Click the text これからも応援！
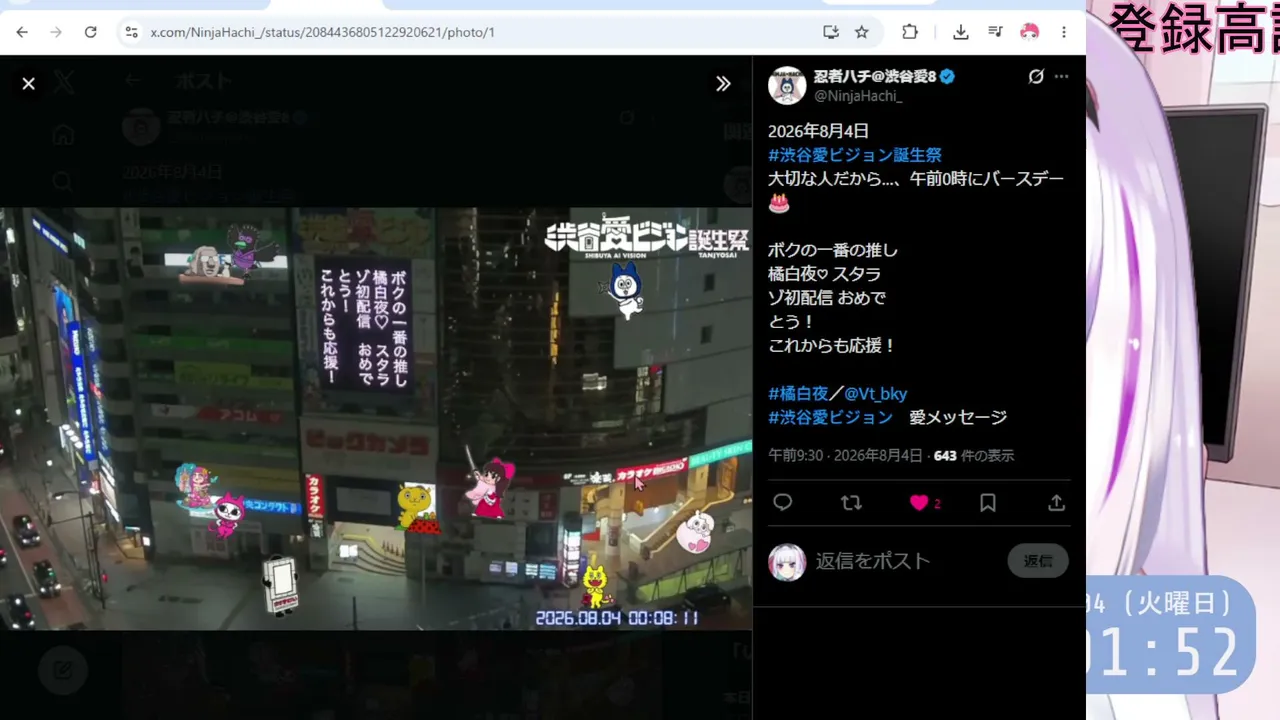Image resolution: width=1280 pixels, height=720 pixels. [x=832, y=346]
